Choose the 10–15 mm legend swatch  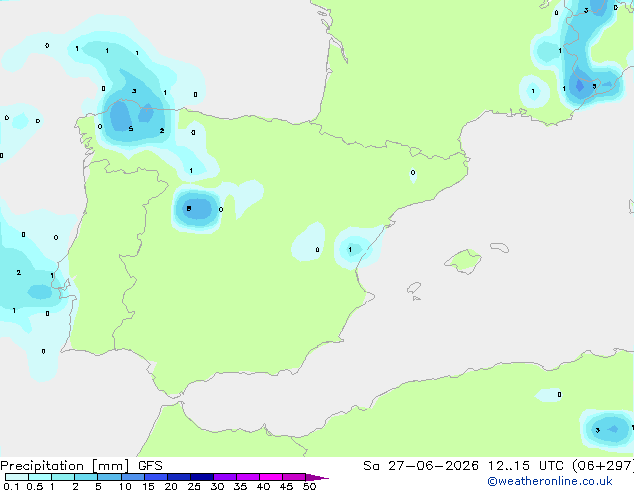[x=133, y=477]
